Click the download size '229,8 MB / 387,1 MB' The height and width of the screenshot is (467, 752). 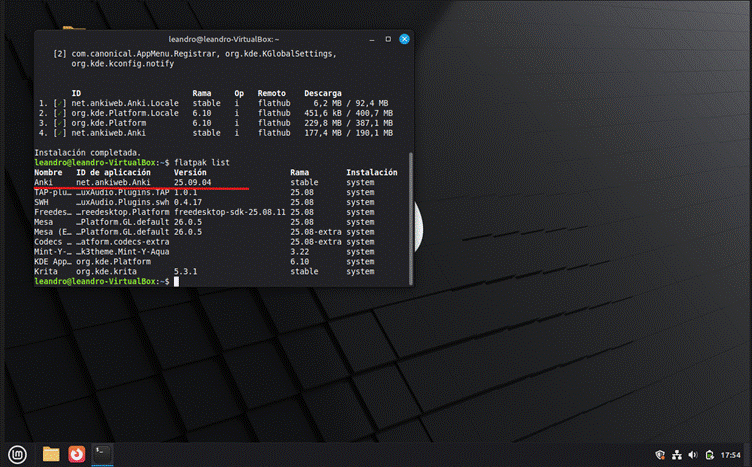[349, 123]
